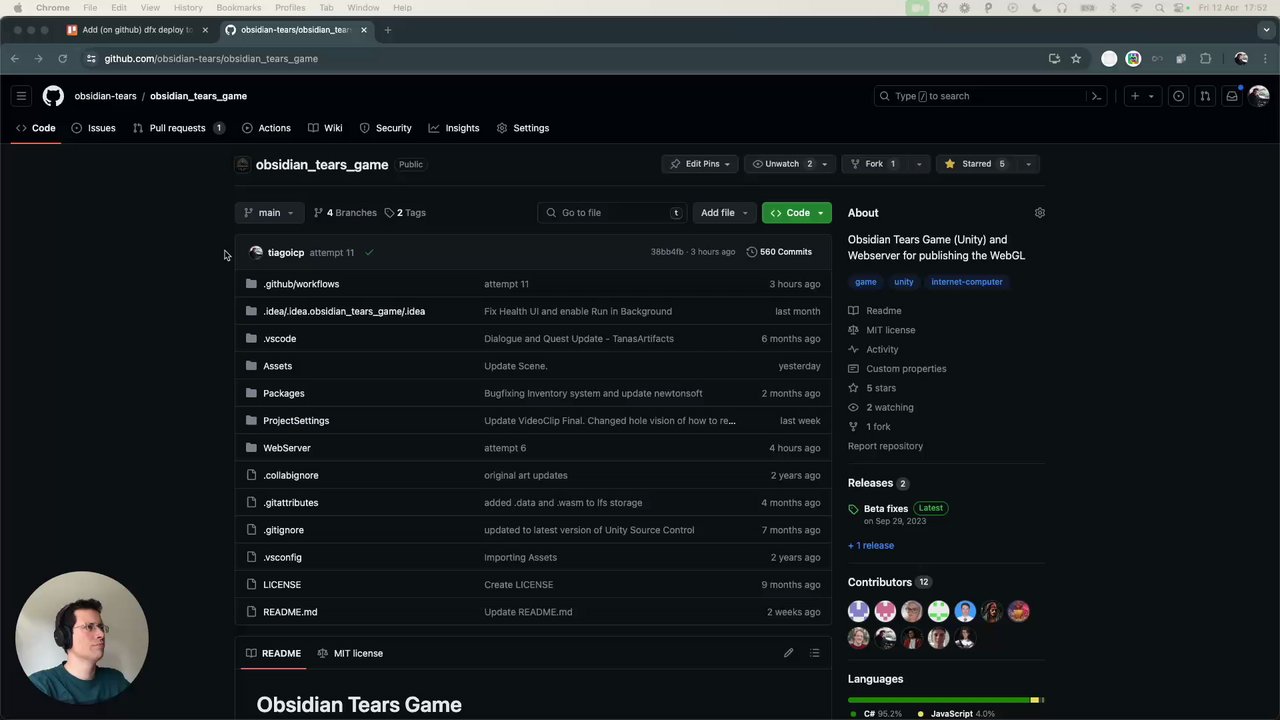Viewport: 1280px width, 720px height.
Task: Click the internet-computer topic tag
Action: tap(966, 282)
